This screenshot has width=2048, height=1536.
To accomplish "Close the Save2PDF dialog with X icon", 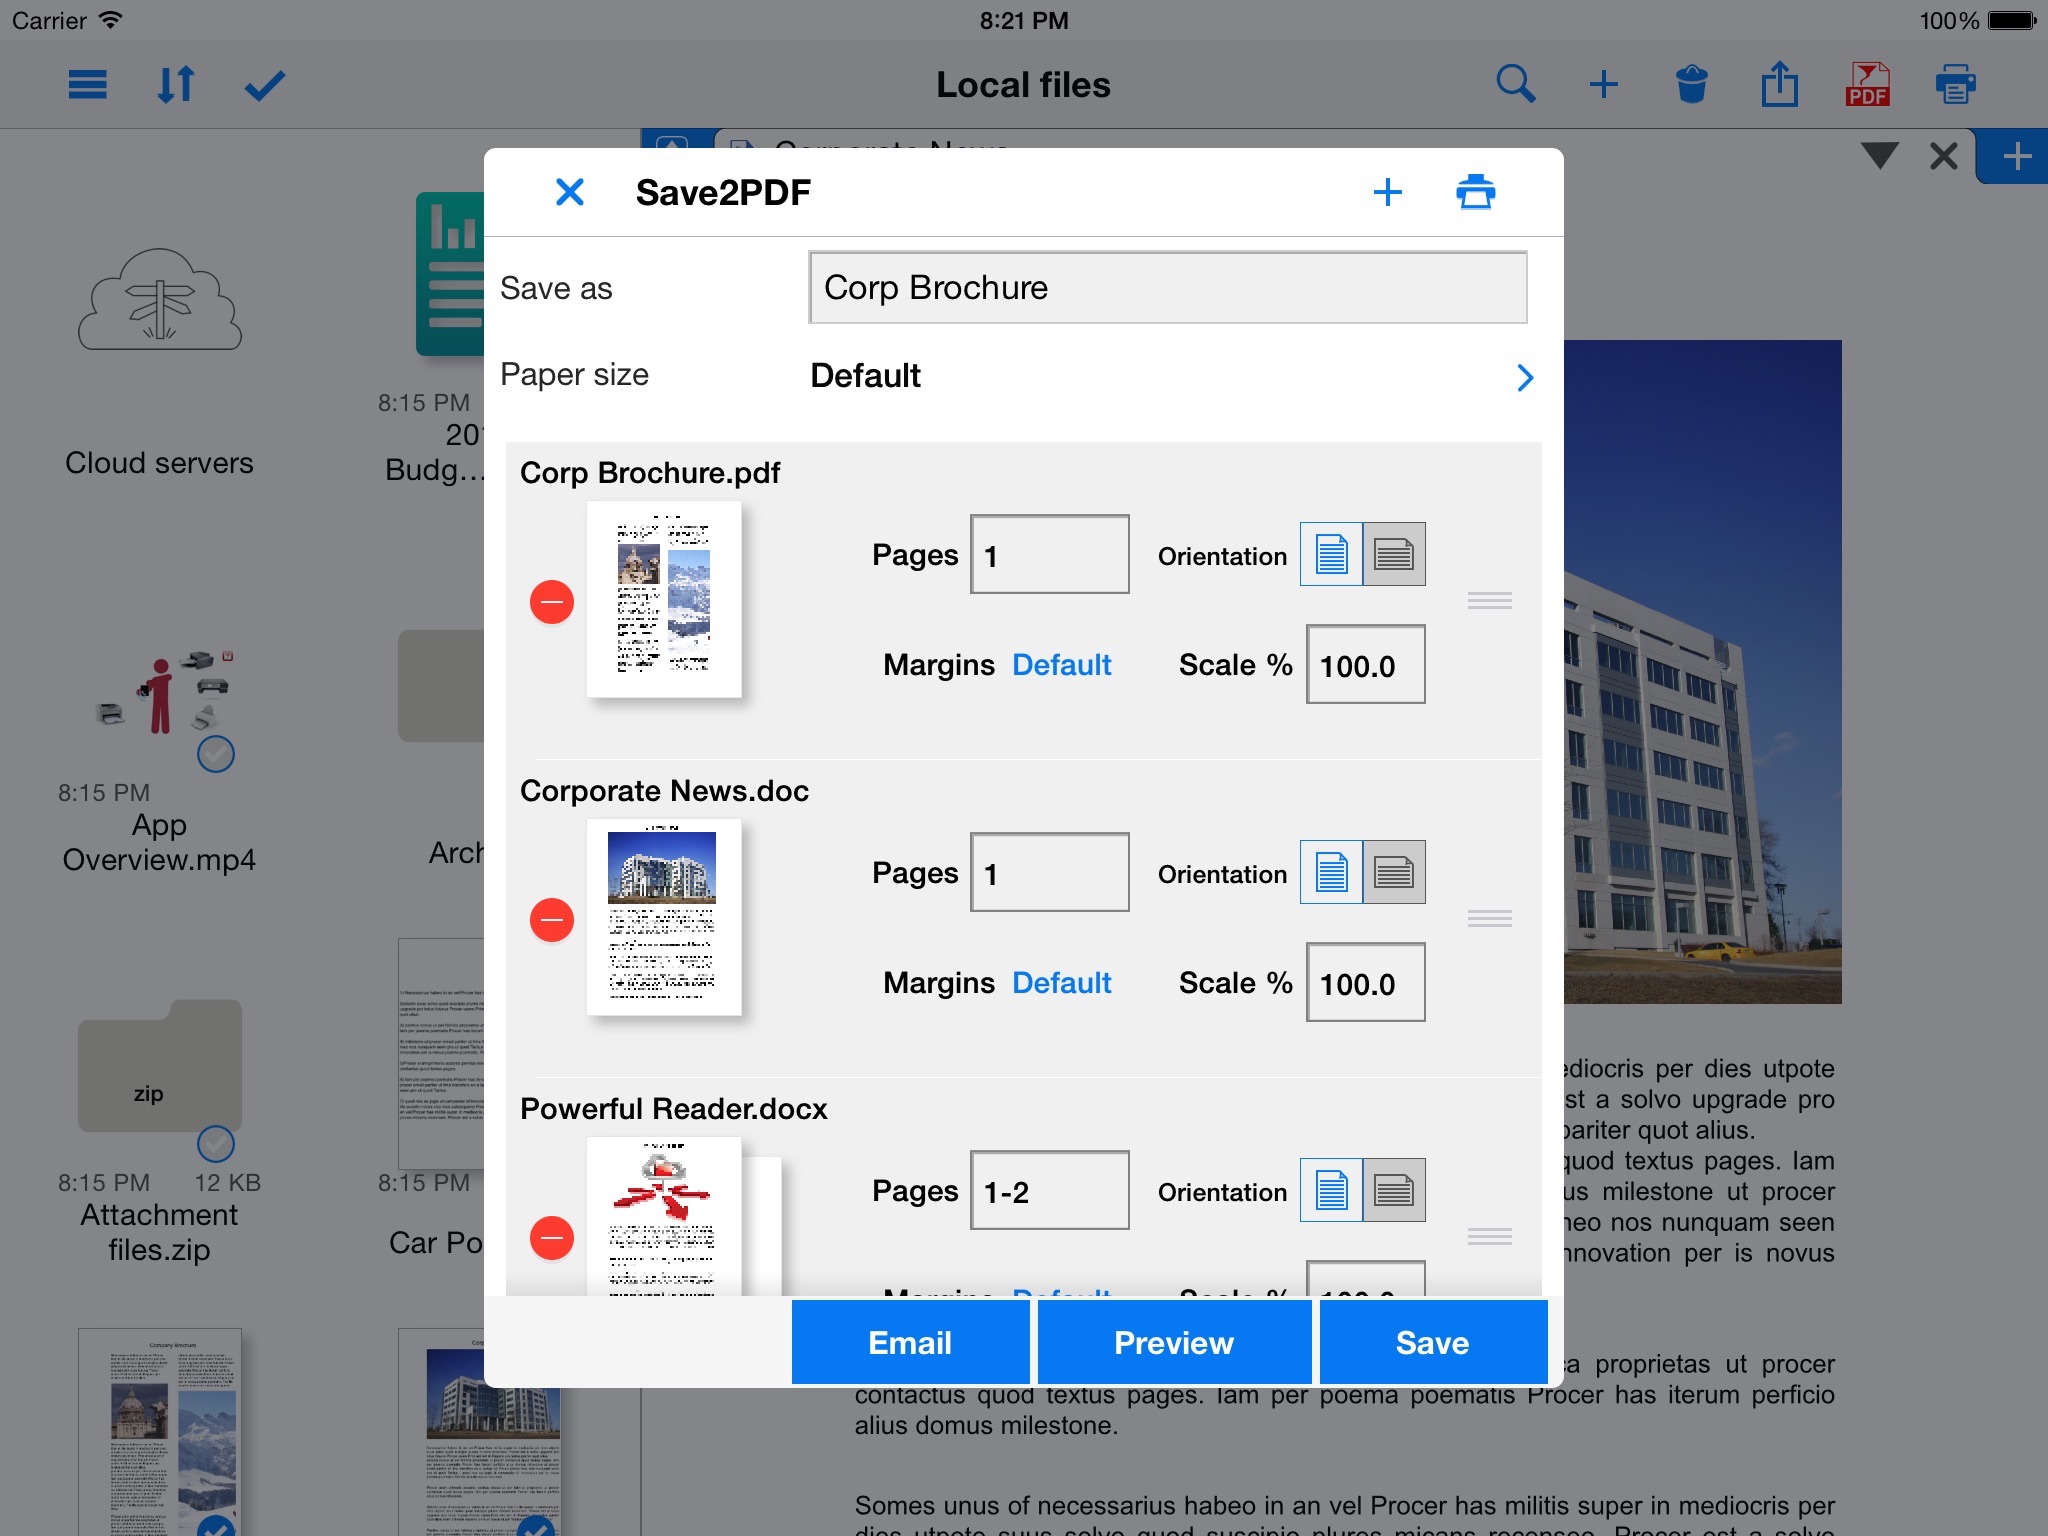I will (x=569, y=191).
